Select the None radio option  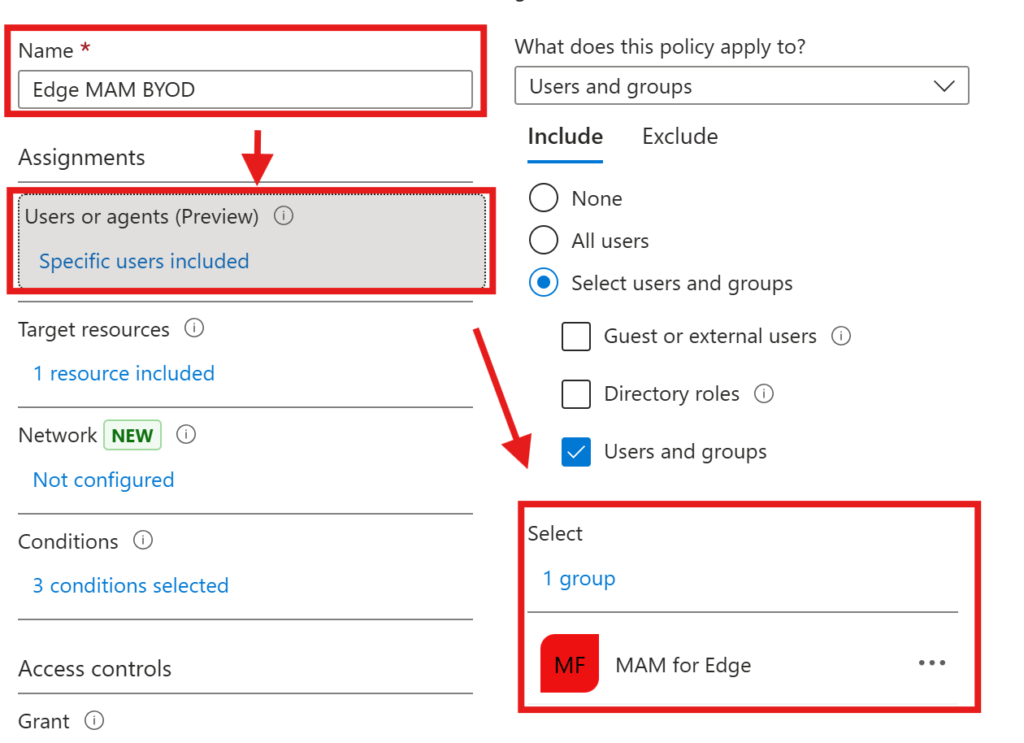point(543,198)
